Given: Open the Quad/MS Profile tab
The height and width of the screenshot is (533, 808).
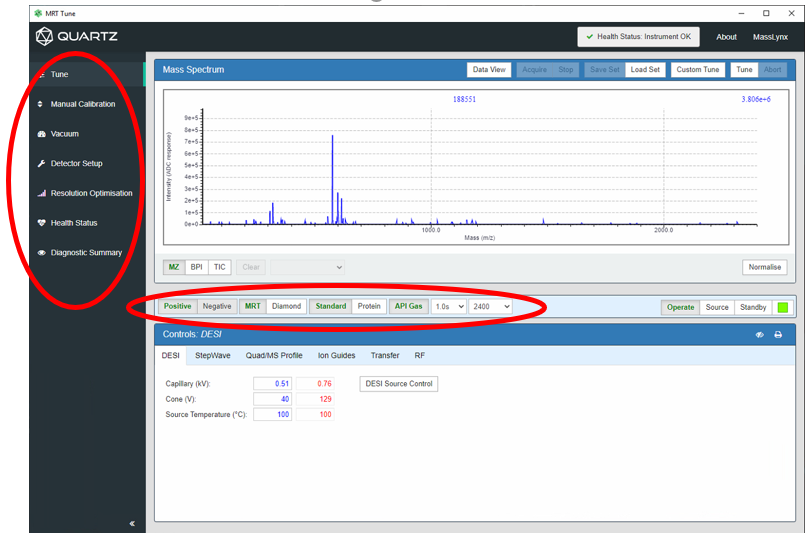Looking at the screenshot, I should (x=274, y=355).
